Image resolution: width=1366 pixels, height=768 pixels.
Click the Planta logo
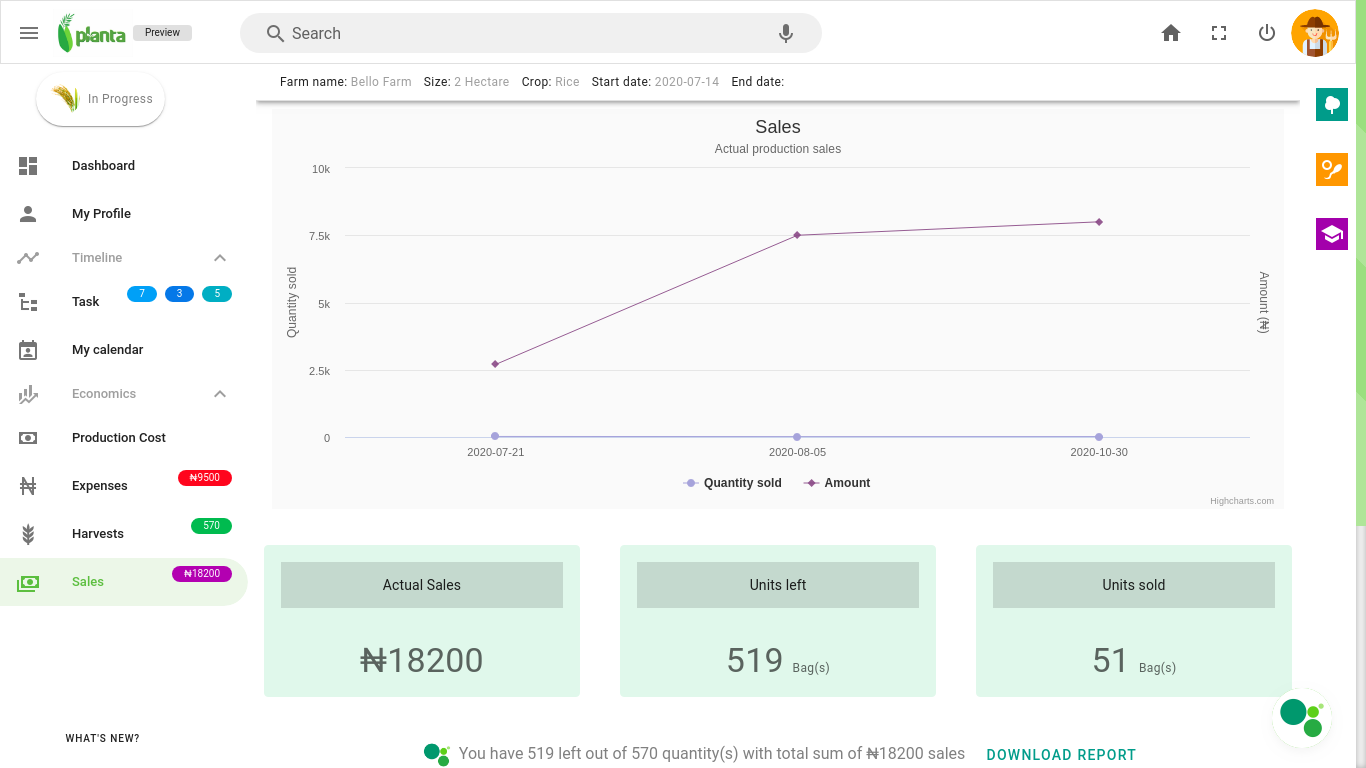[91, 33]
